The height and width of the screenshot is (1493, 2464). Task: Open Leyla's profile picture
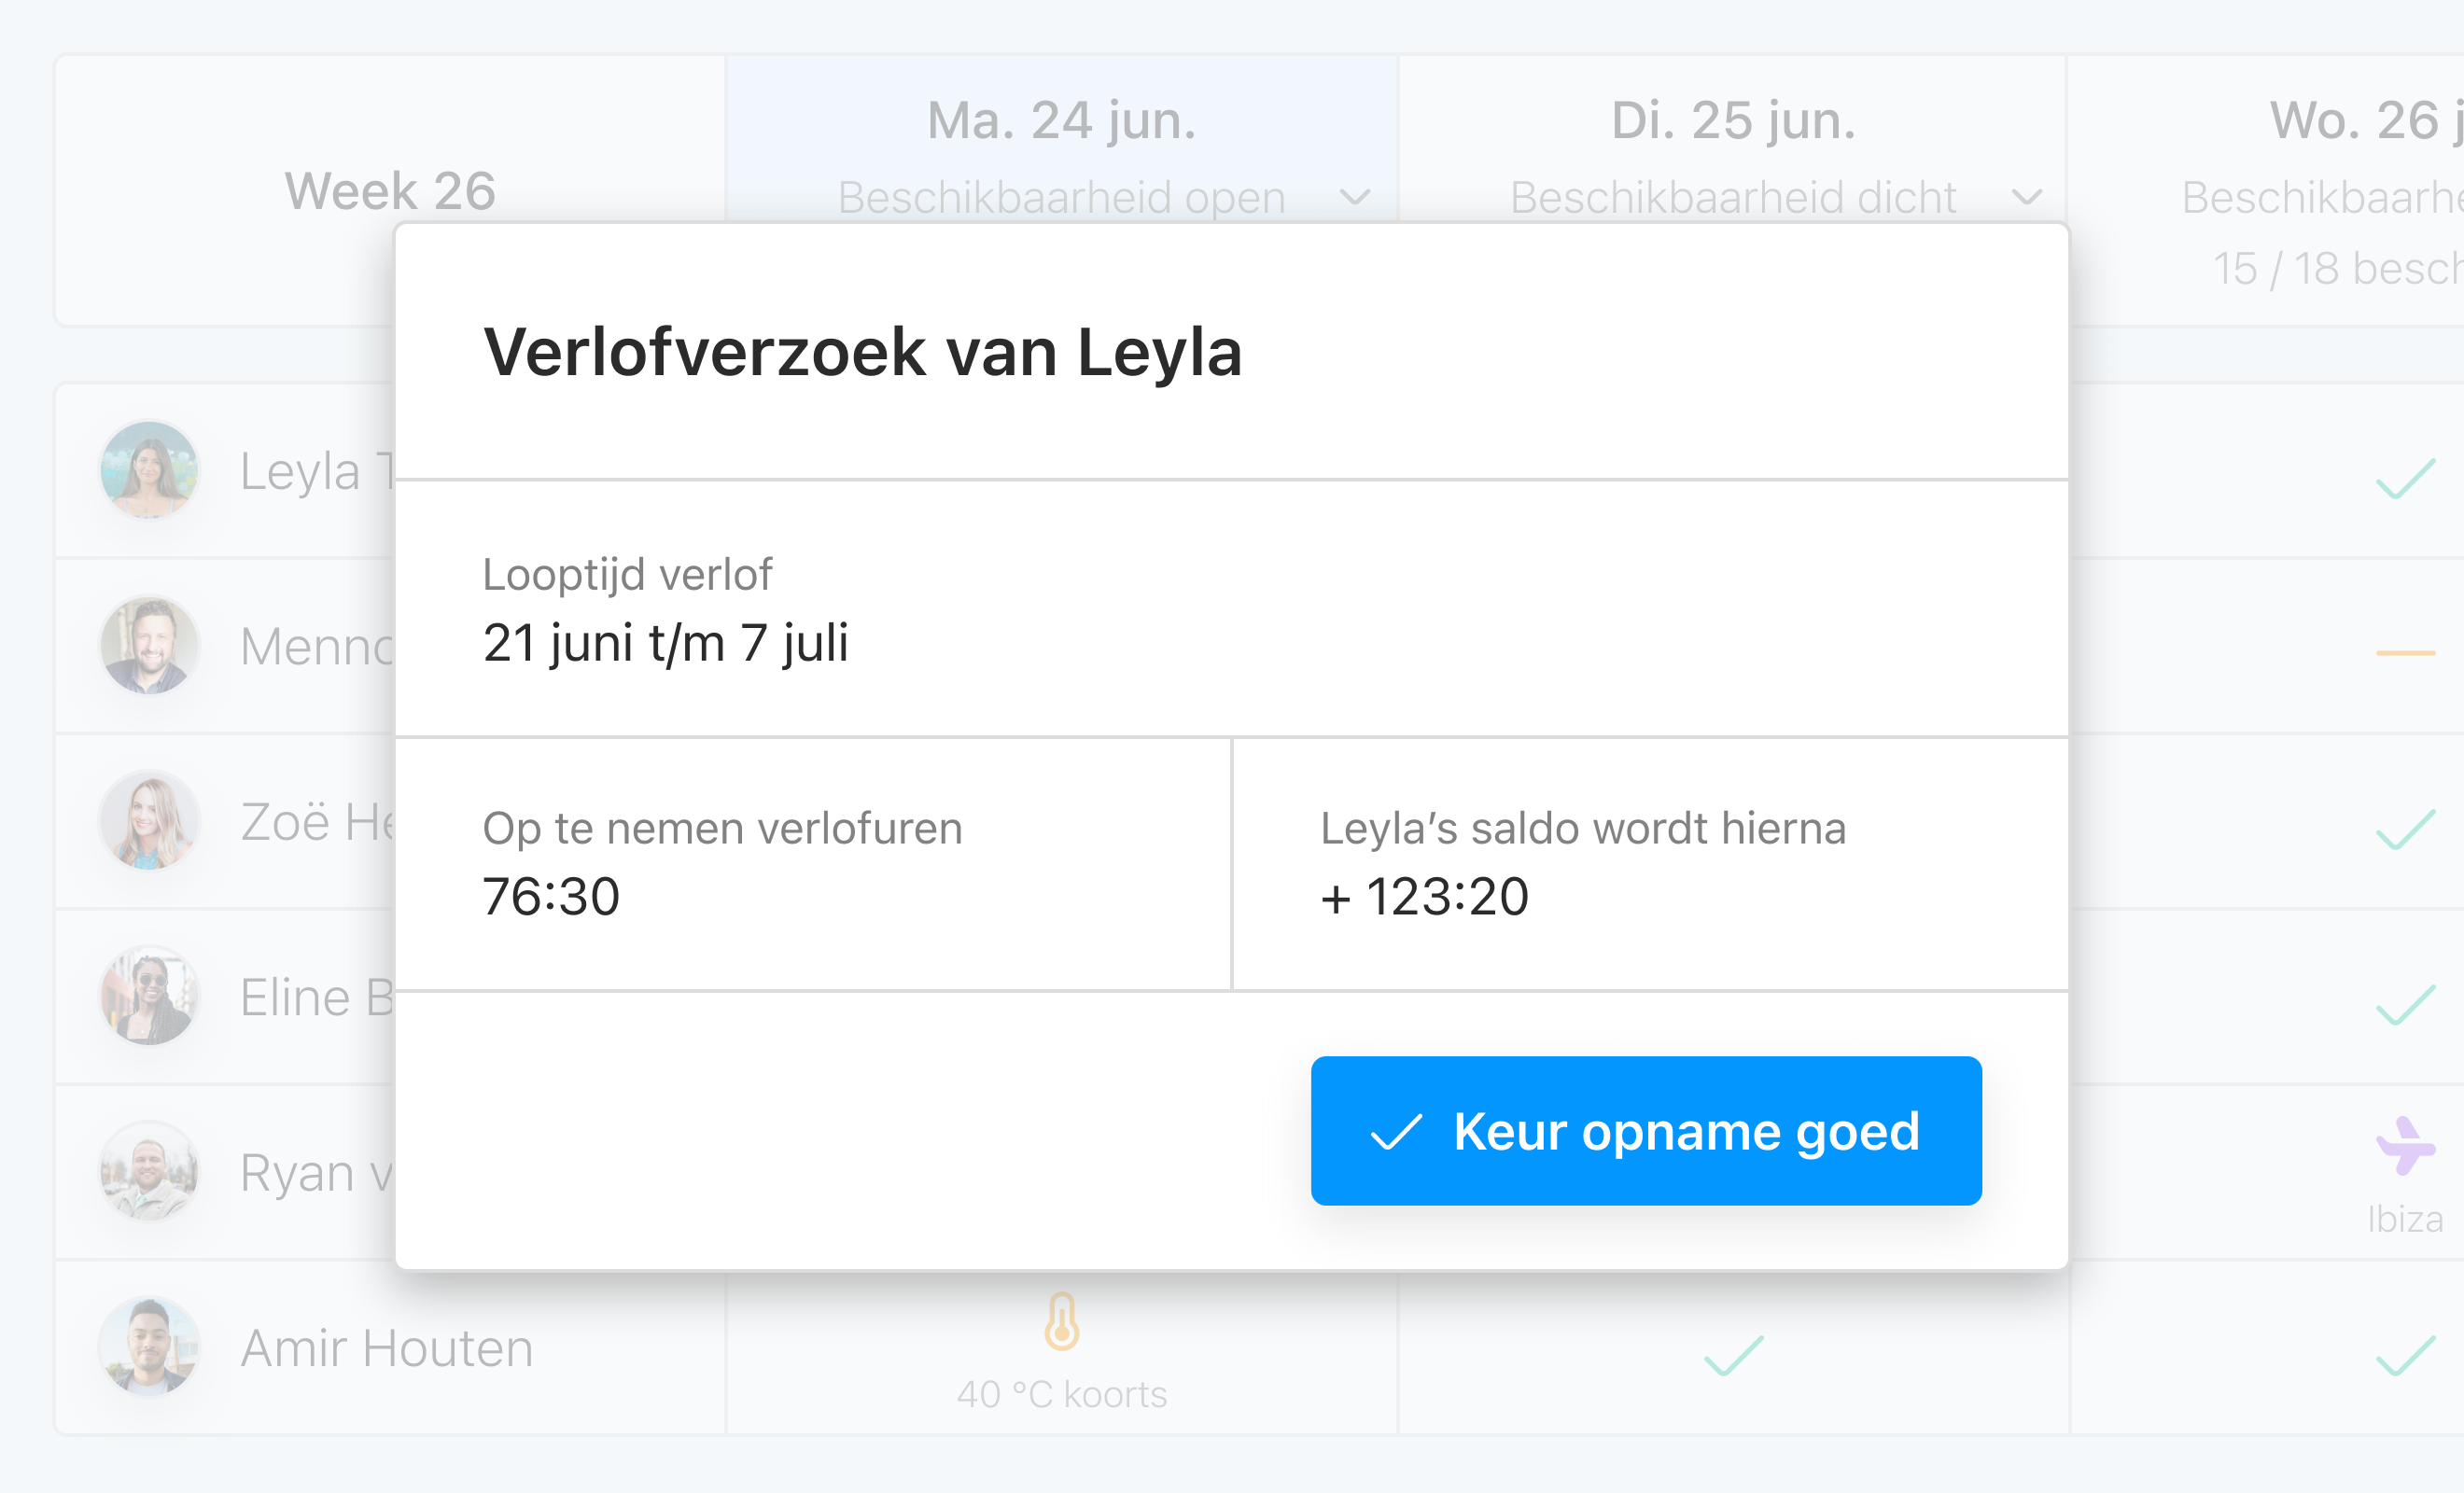click(148, 470)
